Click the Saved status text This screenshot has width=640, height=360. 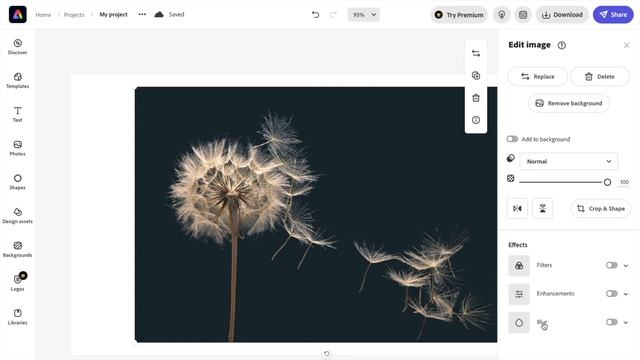176,14
